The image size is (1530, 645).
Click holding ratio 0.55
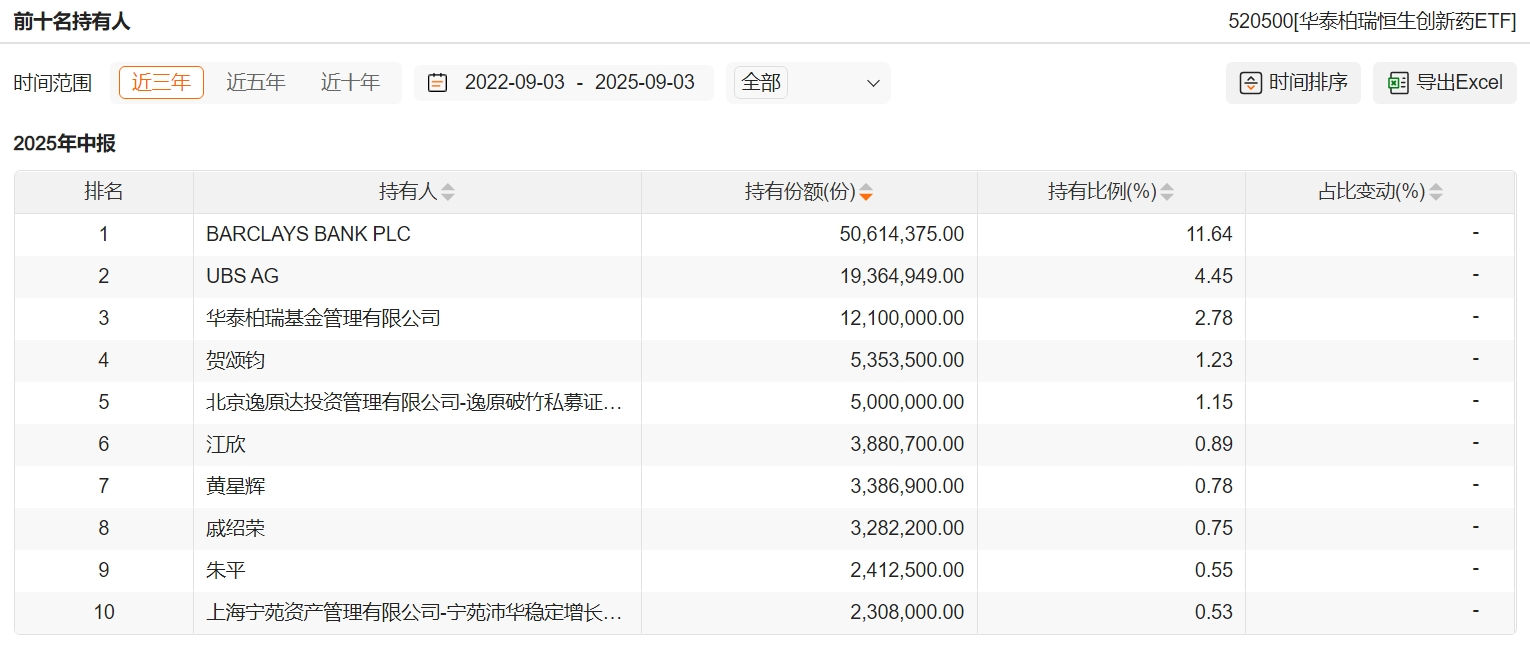click(1214, 570)
